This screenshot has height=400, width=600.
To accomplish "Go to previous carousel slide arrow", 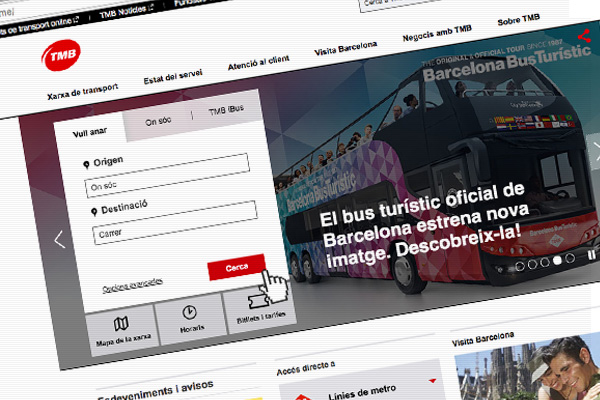I will [x=59, y=239].
